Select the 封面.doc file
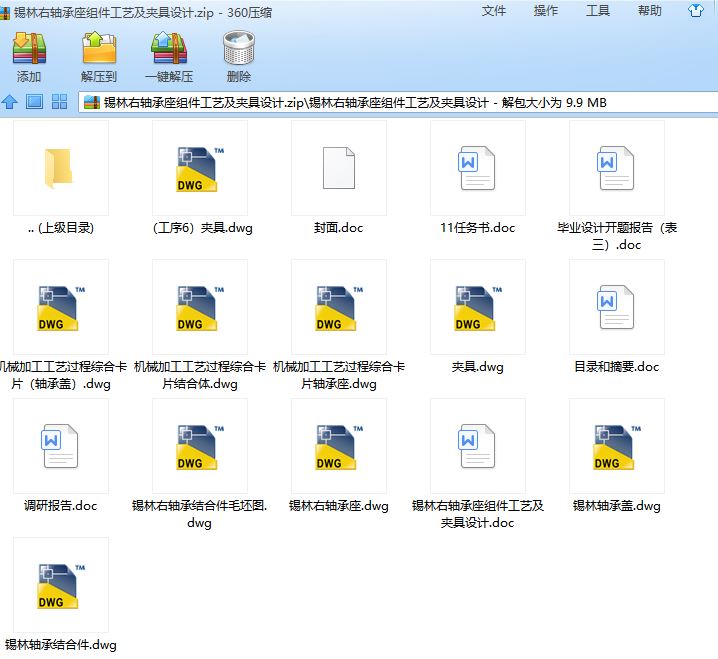This screenshot has width=718, height=659. coord(338,168)
